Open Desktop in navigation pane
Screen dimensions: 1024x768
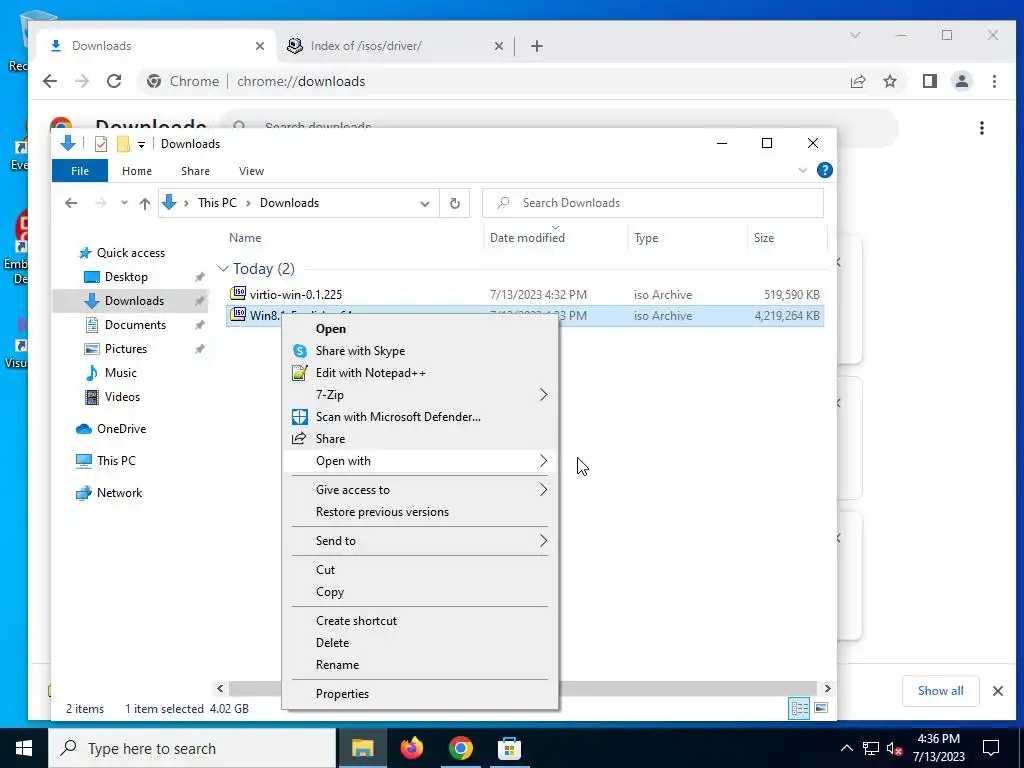coord(126,277)
